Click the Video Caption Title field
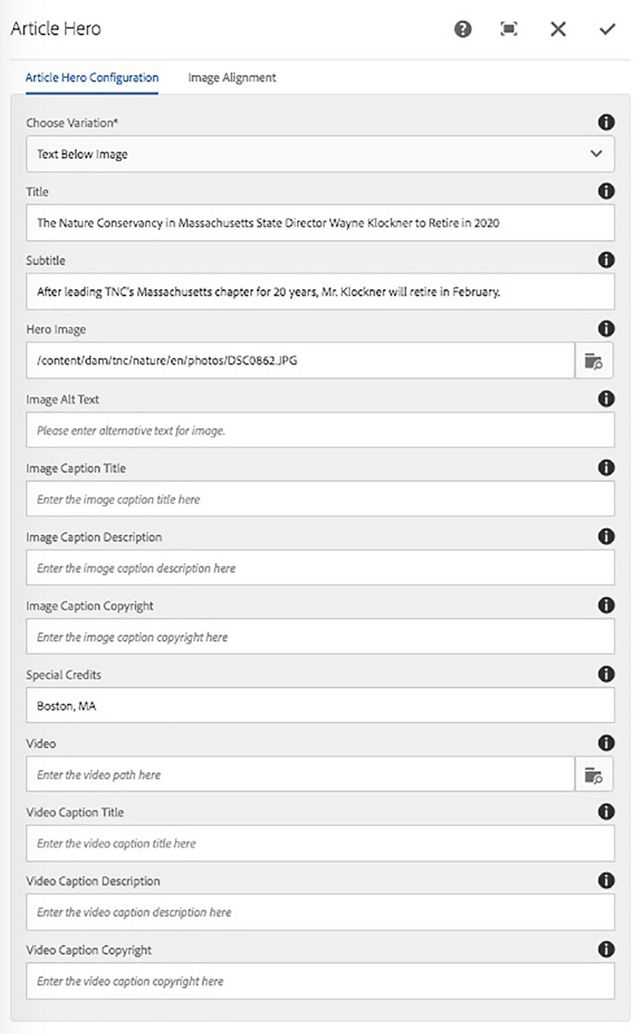This screenshot has height=1034, width=640. tap(320, 843)
